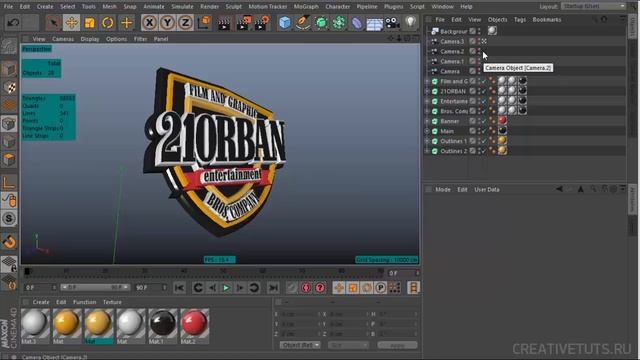Expand the Entertainment object
The image size is (640, 360).
[x=427, y=101]
